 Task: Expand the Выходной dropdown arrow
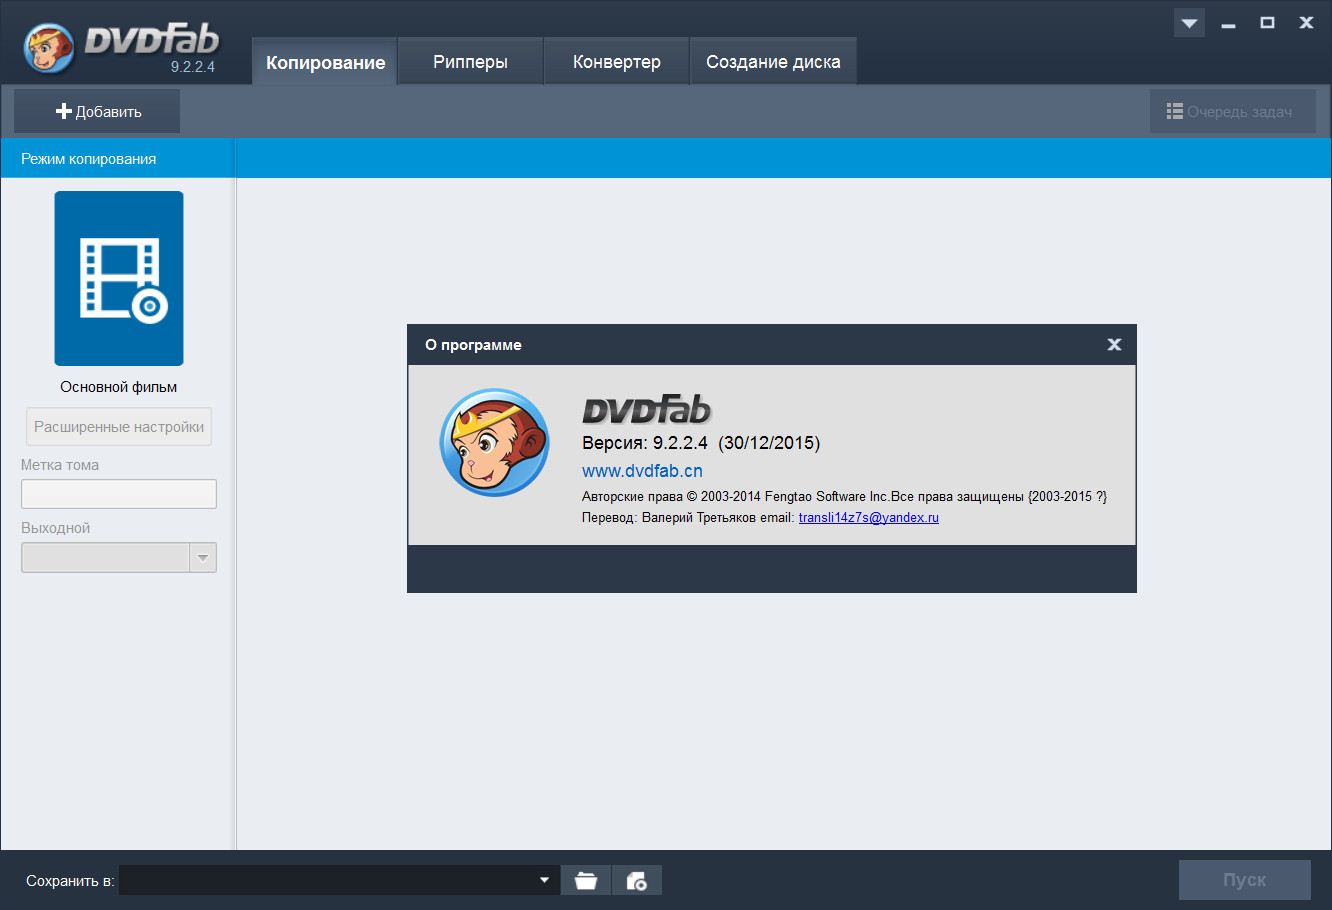click(x=203, y=558)
